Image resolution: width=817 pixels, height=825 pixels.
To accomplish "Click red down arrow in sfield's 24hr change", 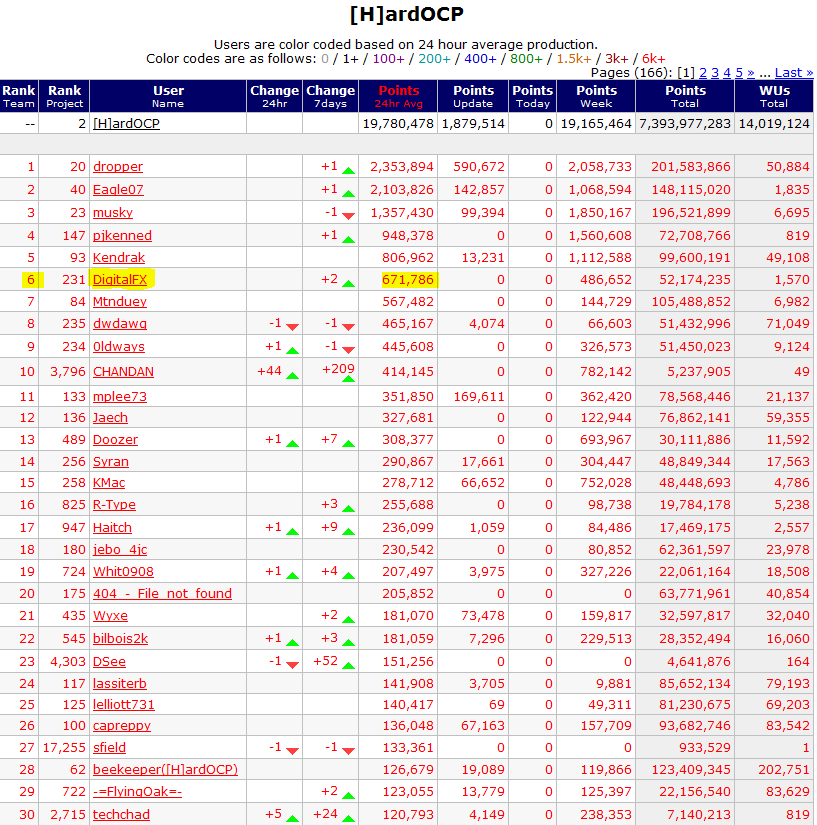I will coord(292,751).
